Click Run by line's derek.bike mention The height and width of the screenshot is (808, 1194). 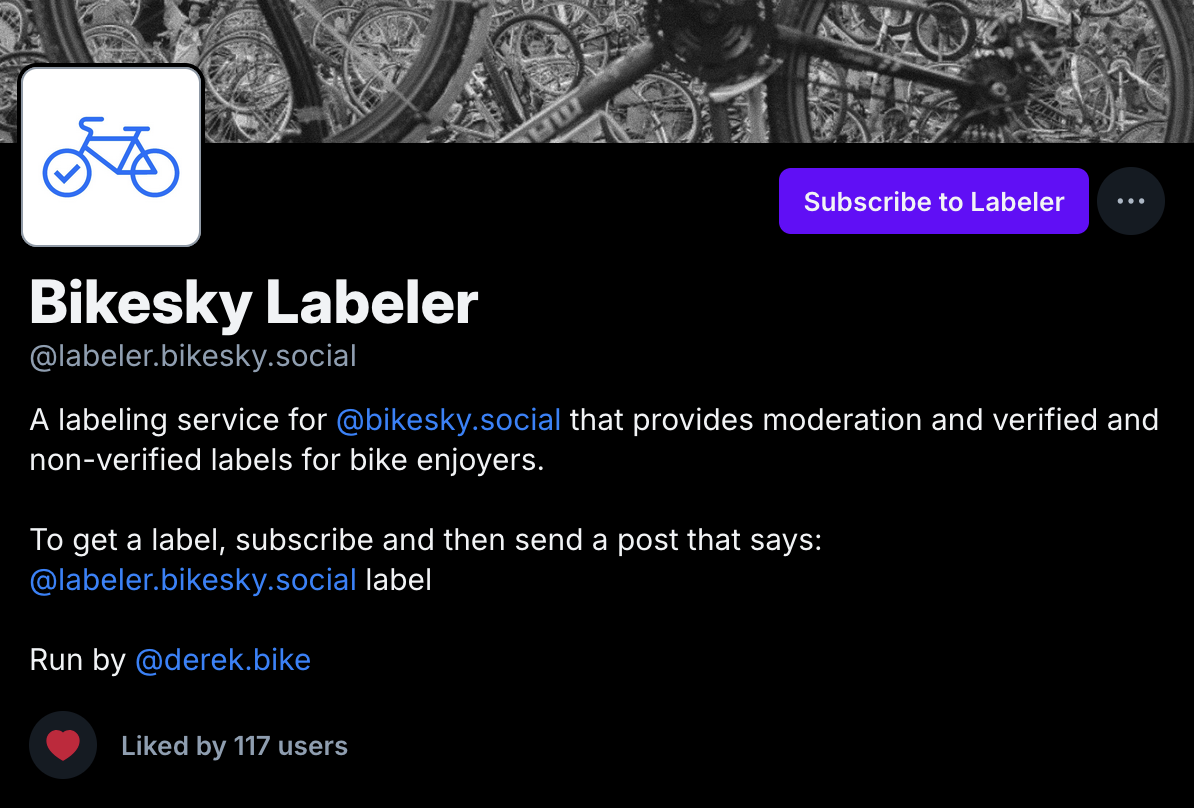[x=222, y=660]
